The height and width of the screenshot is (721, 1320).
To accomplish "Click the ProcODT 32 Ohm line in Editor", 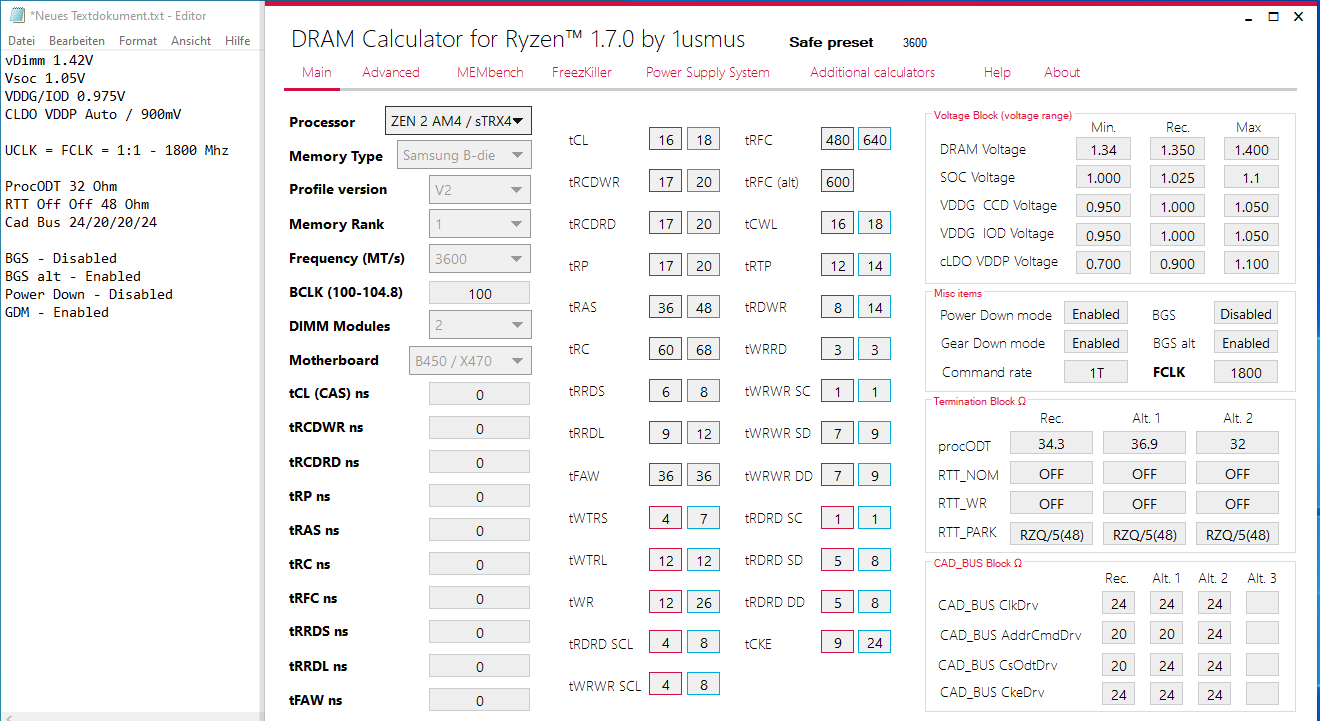I will click(61, 186).
